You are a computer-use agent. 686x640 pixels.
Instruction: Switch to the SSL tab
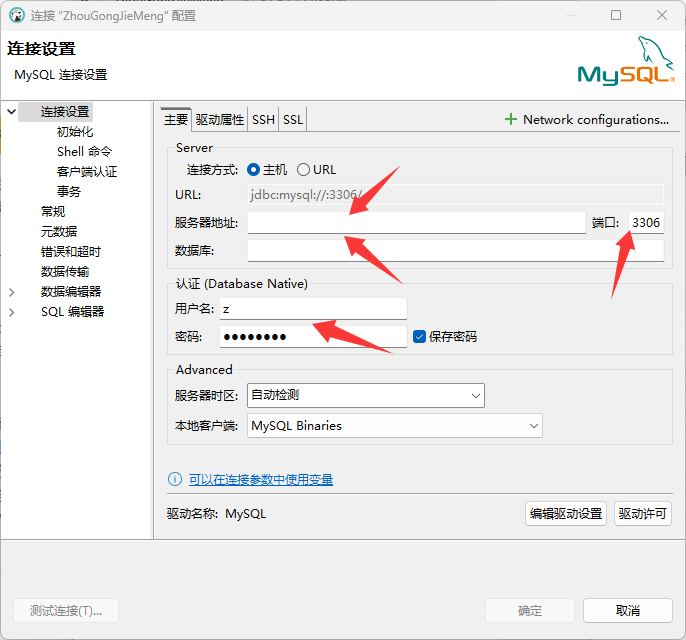(293, 119)
